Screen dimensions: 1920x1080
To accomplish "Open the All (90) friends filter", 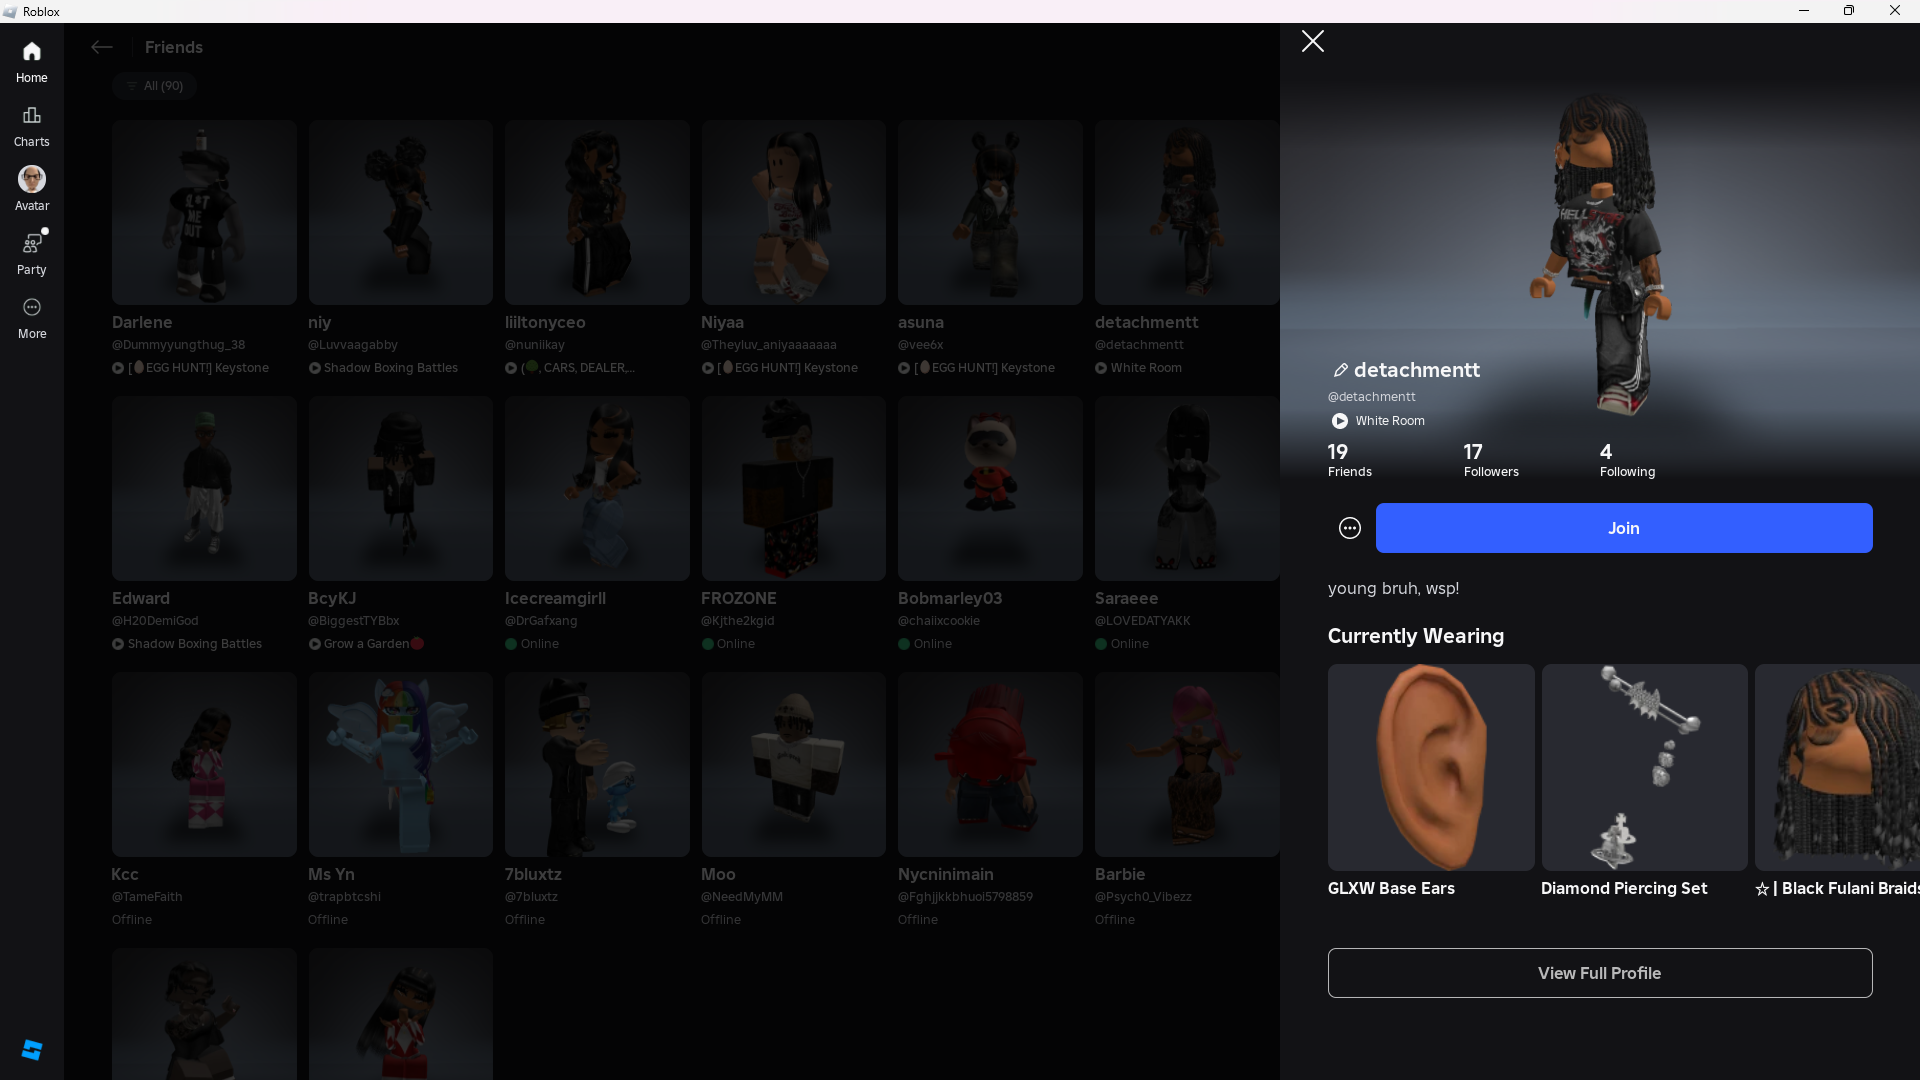I will pos(155,86).
